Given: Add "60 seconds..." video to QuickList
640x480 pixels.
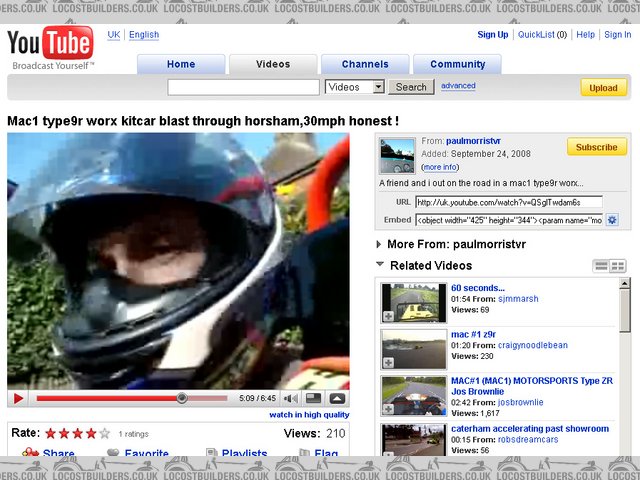Looking at the screenshot, I should pyautogui.click(x=388, y=316).
